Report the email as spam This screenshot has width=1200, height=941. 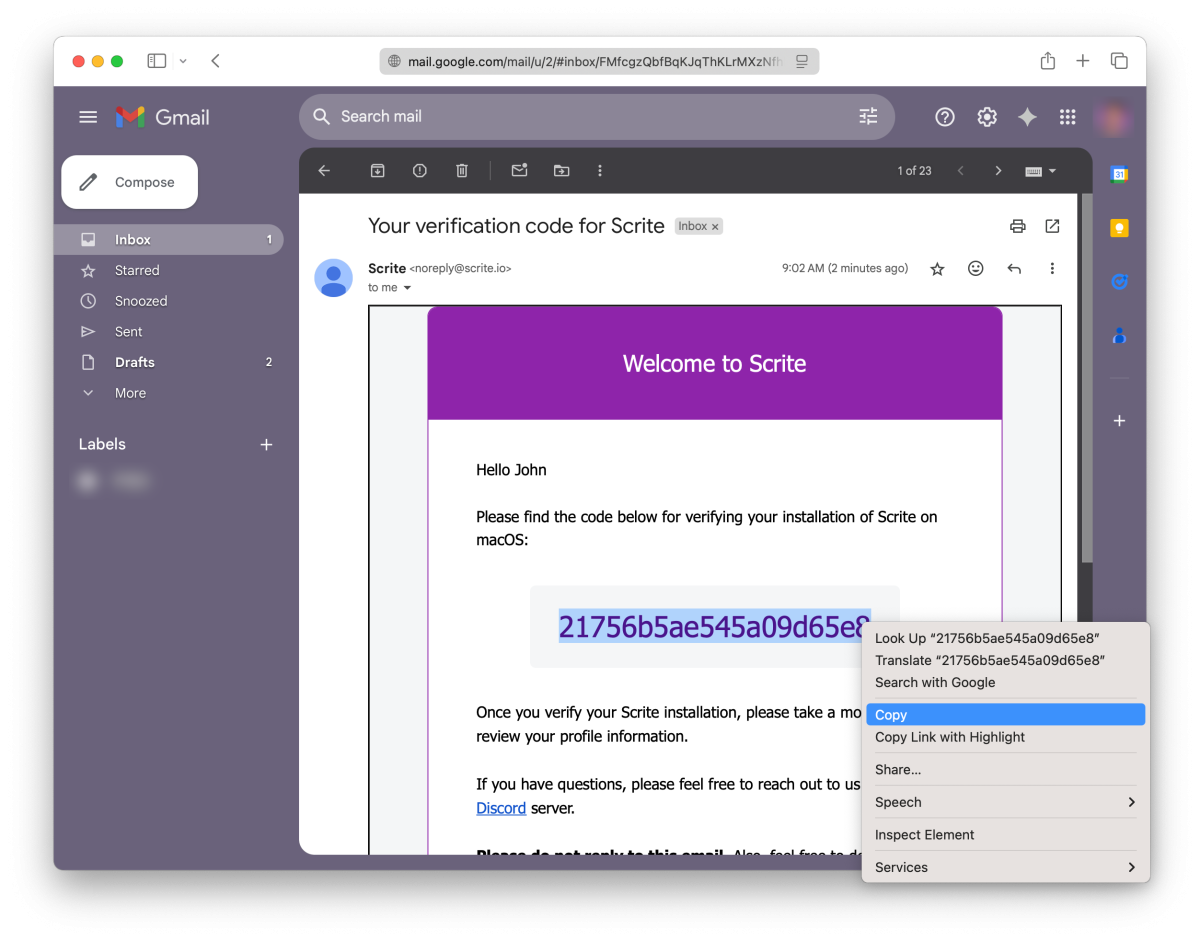point(420,171)
